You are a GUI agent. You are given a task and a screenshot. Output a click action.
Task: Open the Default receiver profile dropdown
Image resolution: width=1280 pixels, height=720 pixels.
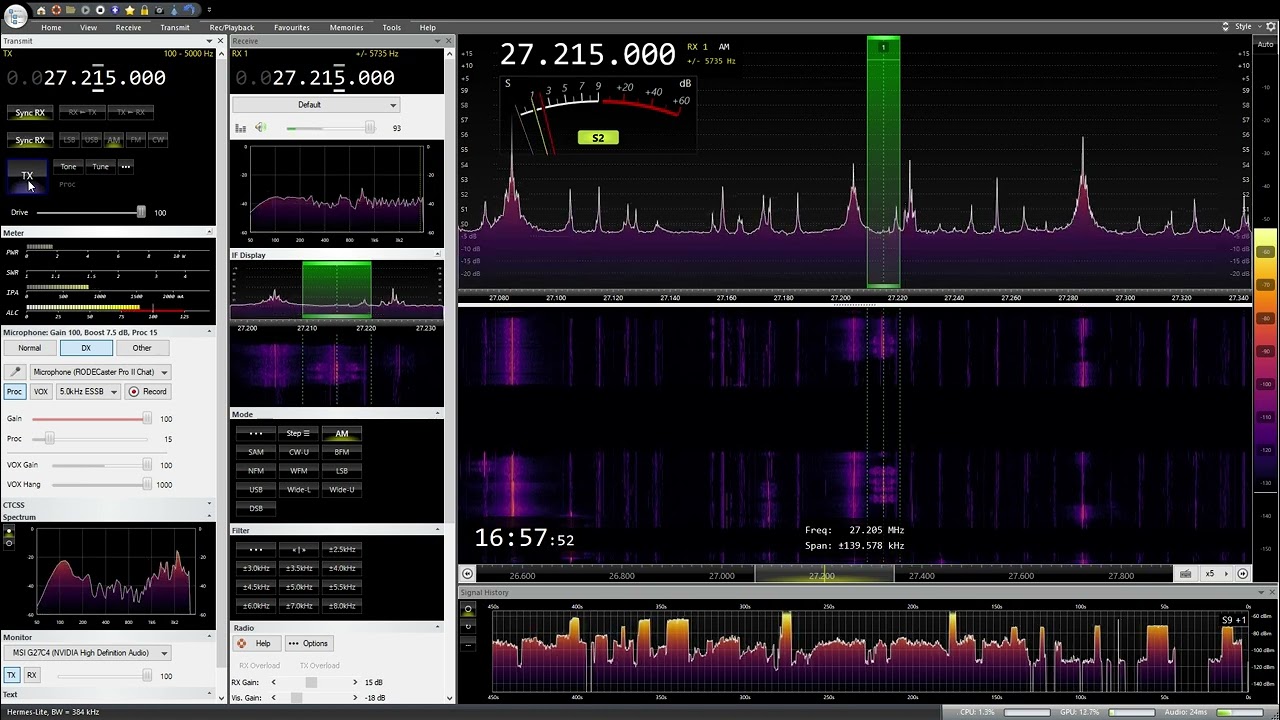(318, 105)
